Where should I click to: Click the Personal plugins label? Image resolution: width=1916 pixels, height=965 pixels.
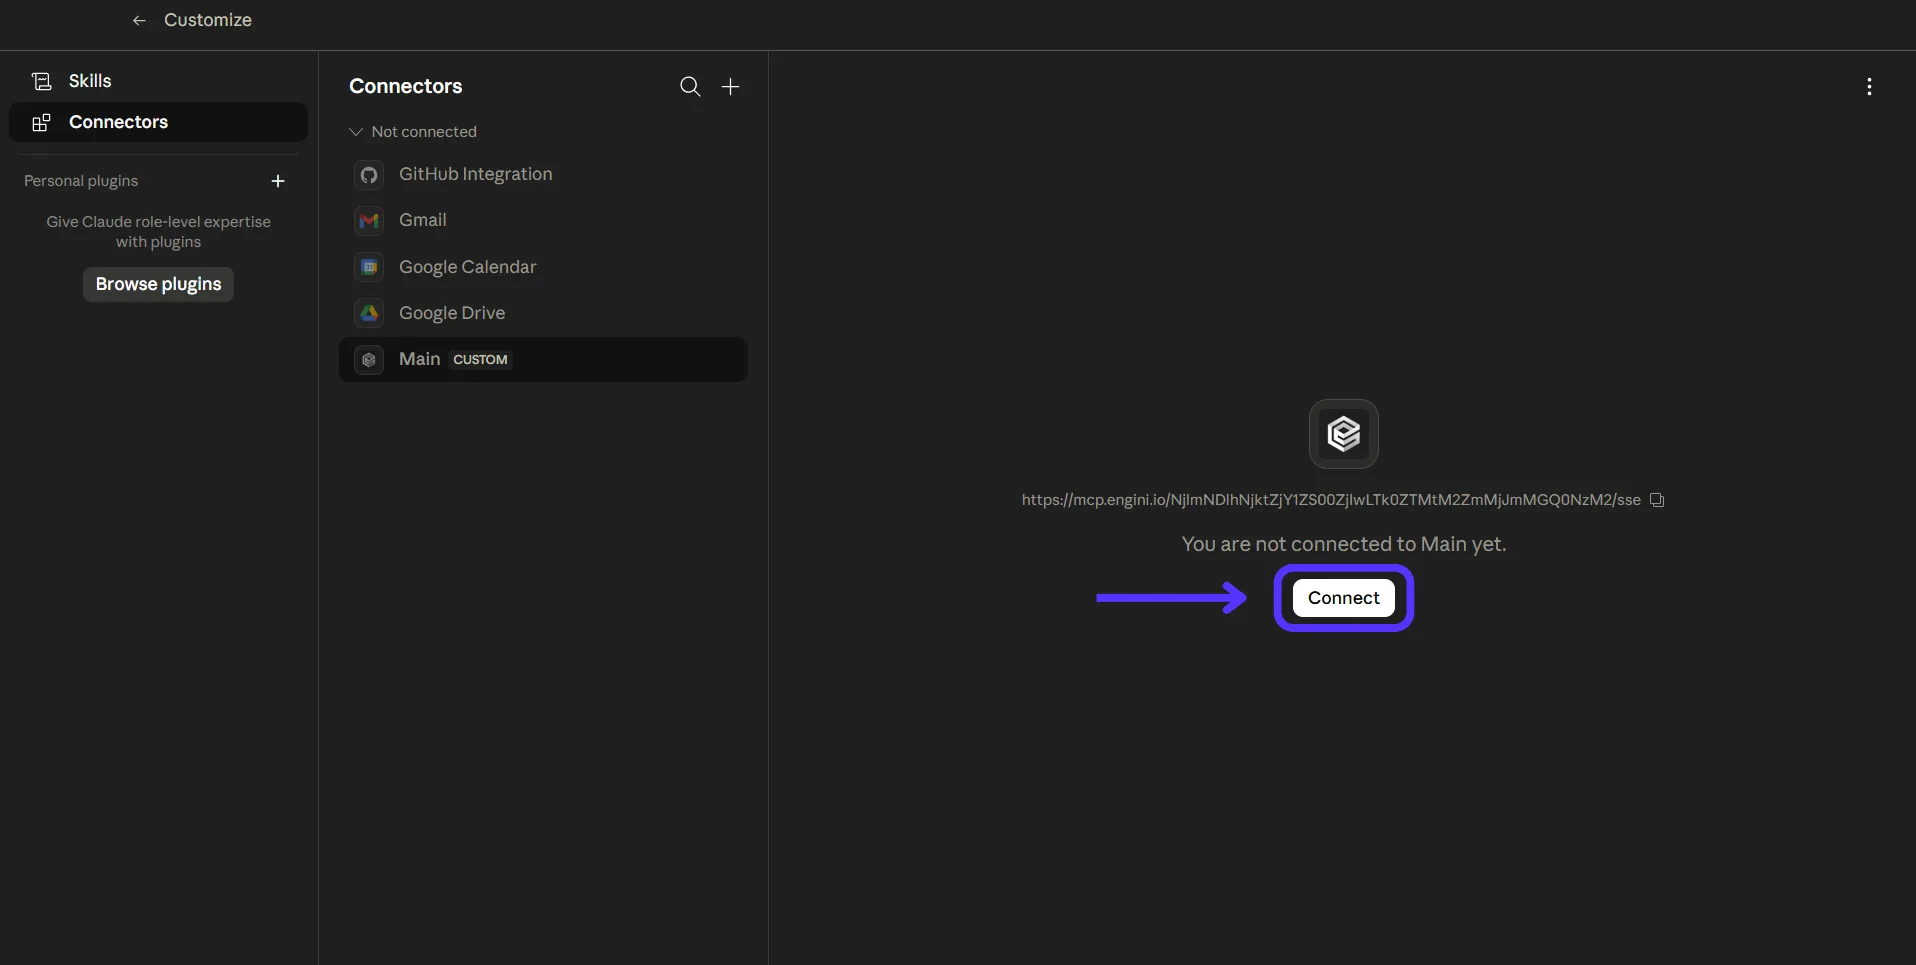click(81, 181)
